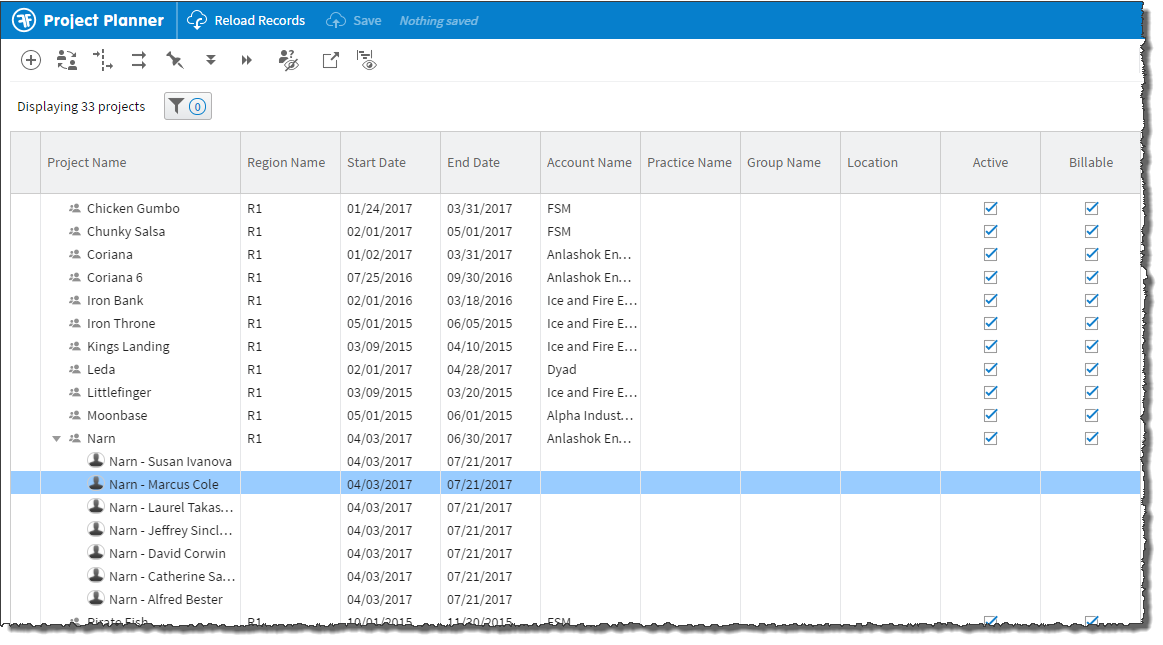Image resolution: width=1163 pixels, height=645 pixels.
Task: Click the add (plus circle) toolbar icon
Action: coord(31,61)
